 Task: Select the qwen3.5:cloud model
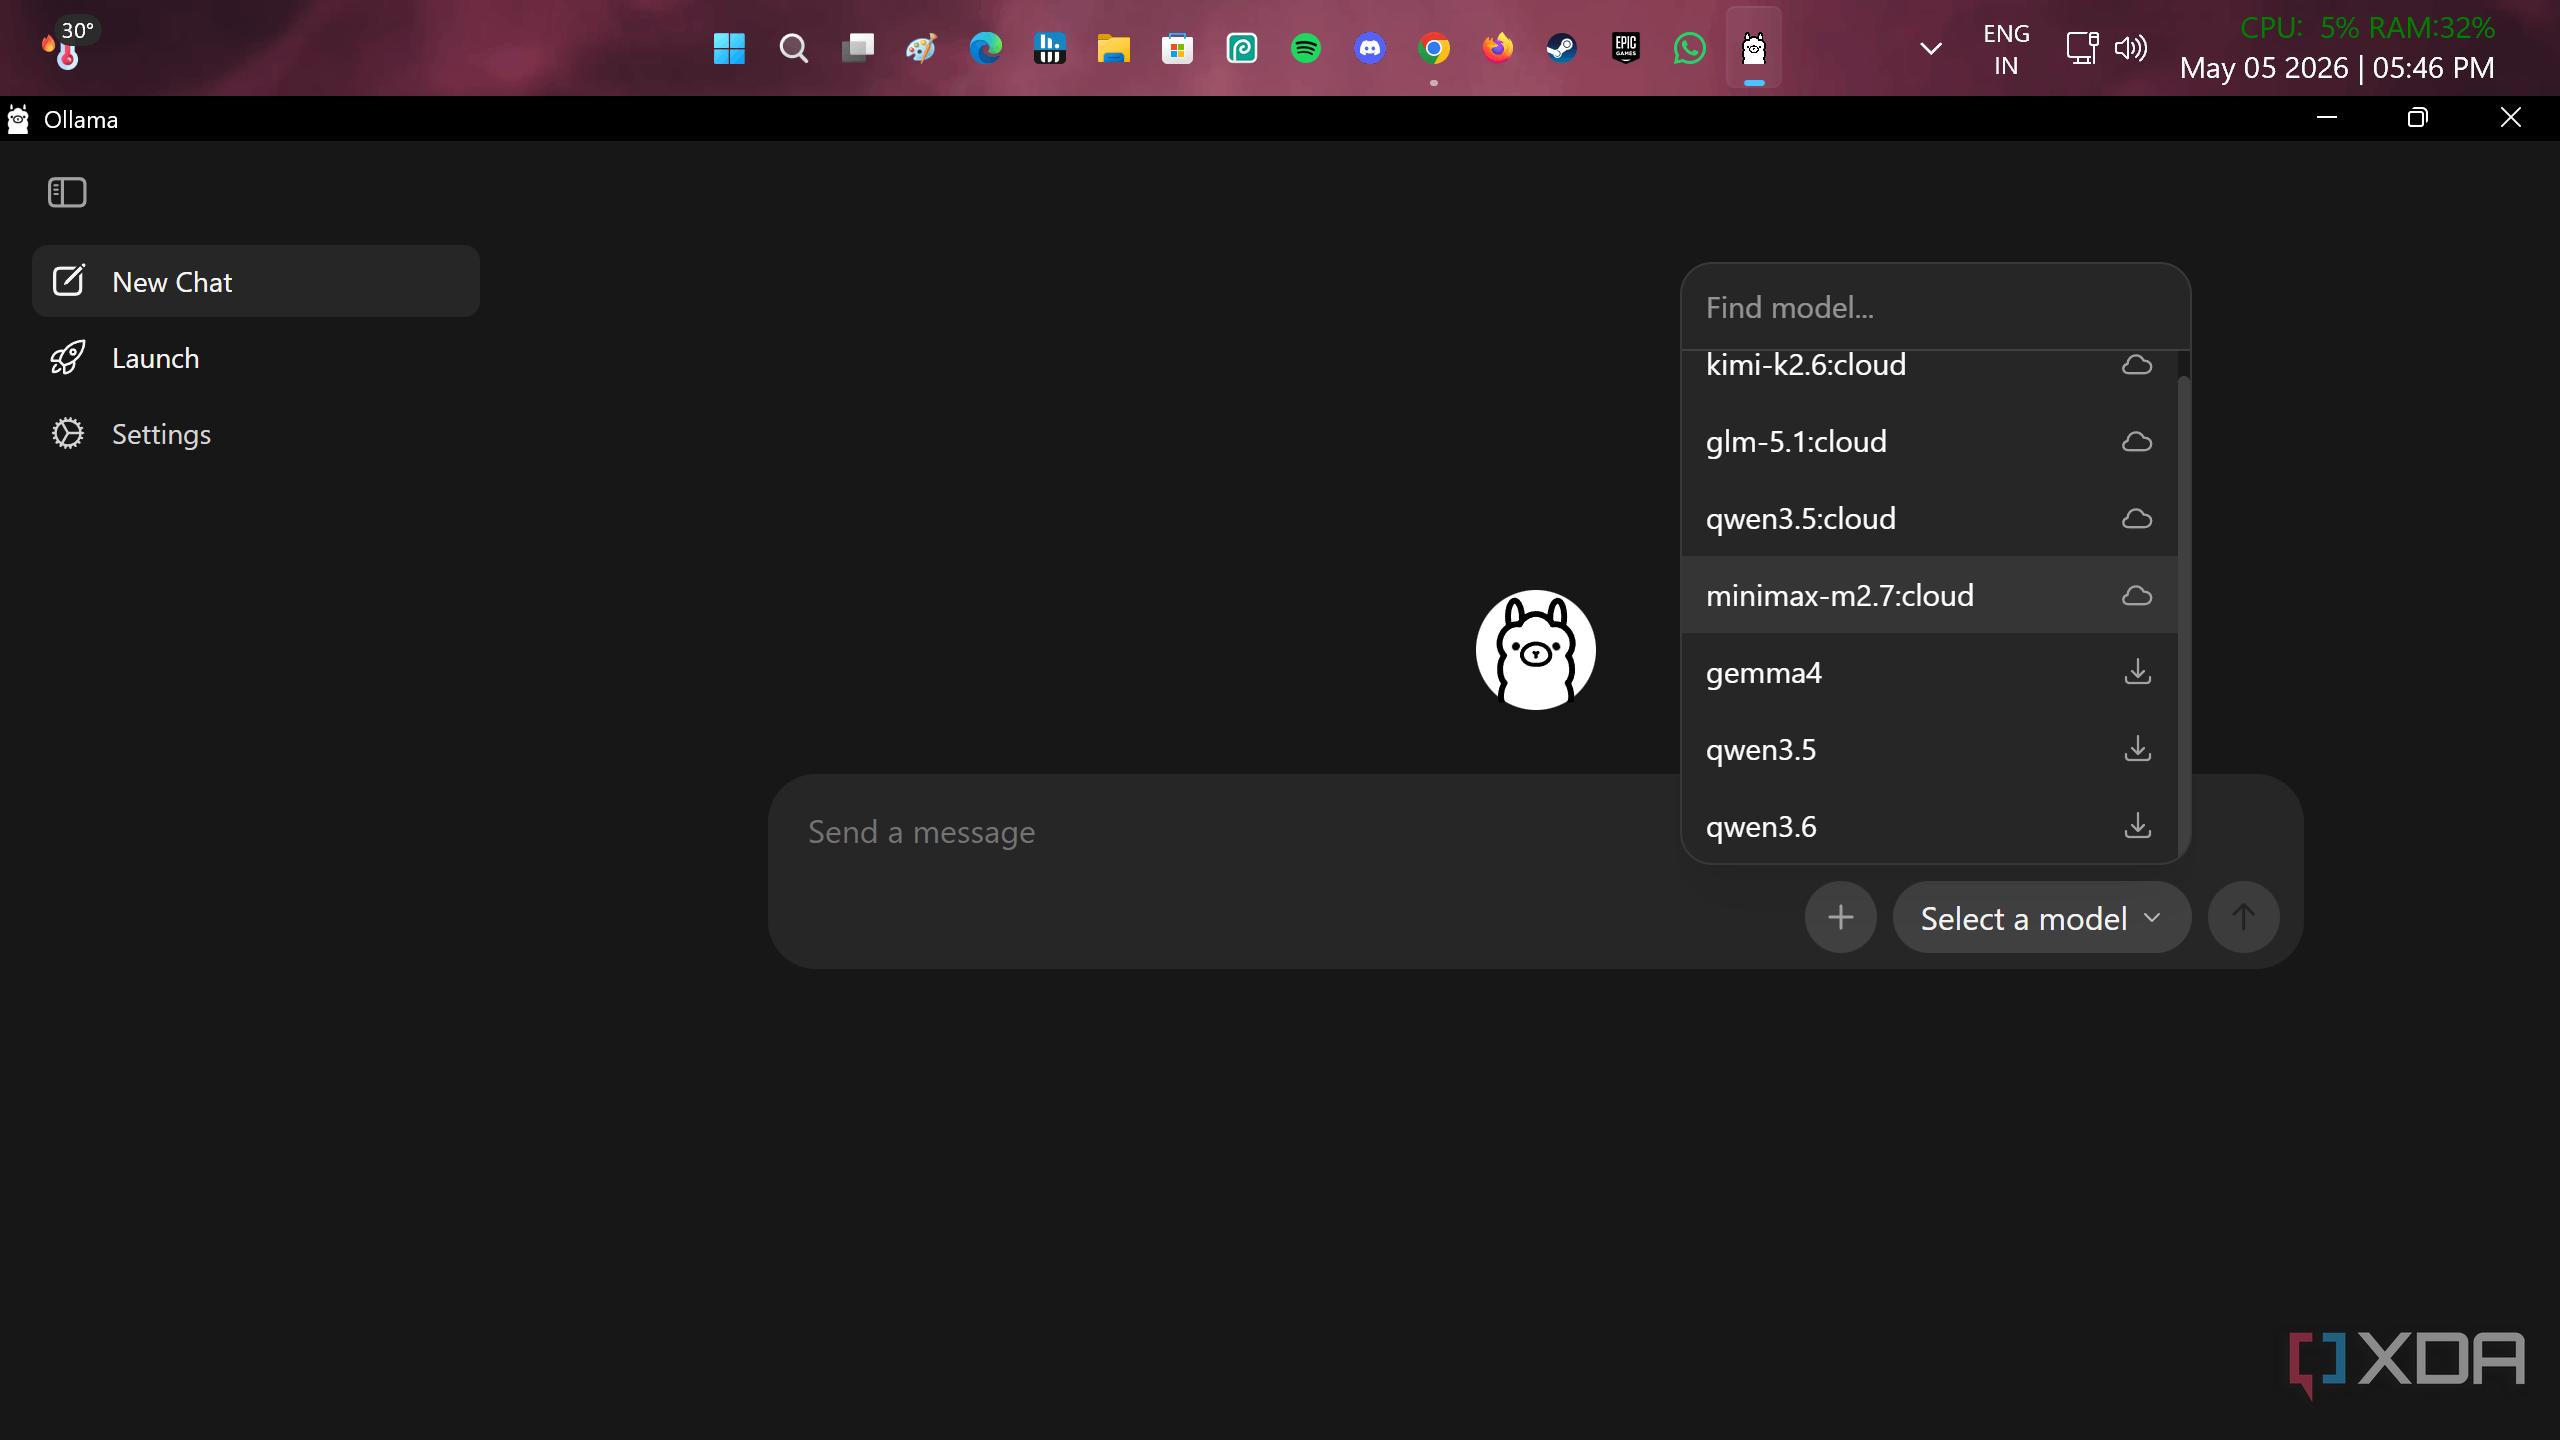[1930, 518]
